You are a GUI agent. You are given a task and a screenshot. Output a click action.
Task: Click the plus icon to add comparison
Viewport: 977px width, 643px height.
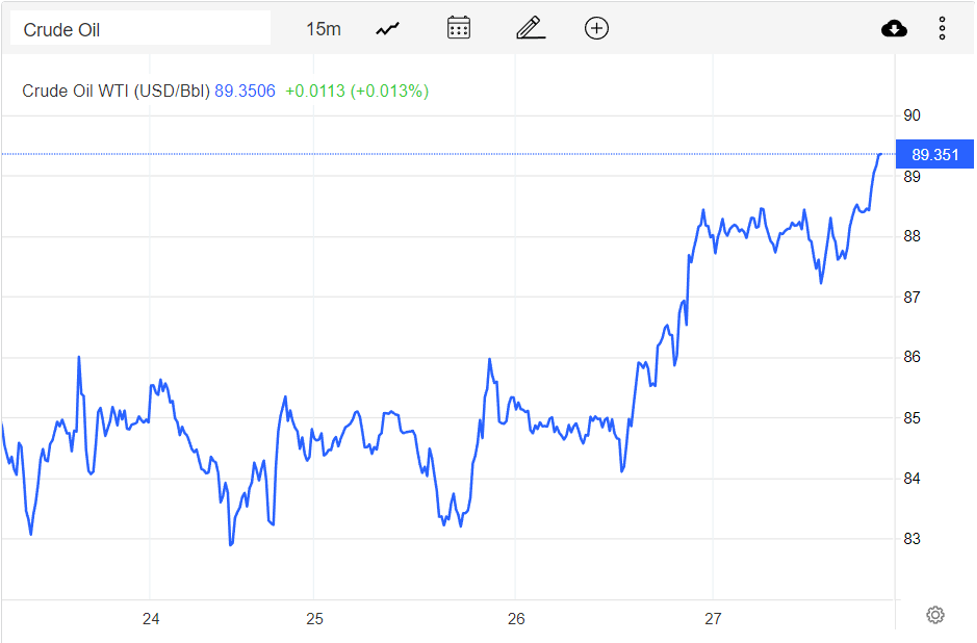[596, 28]
